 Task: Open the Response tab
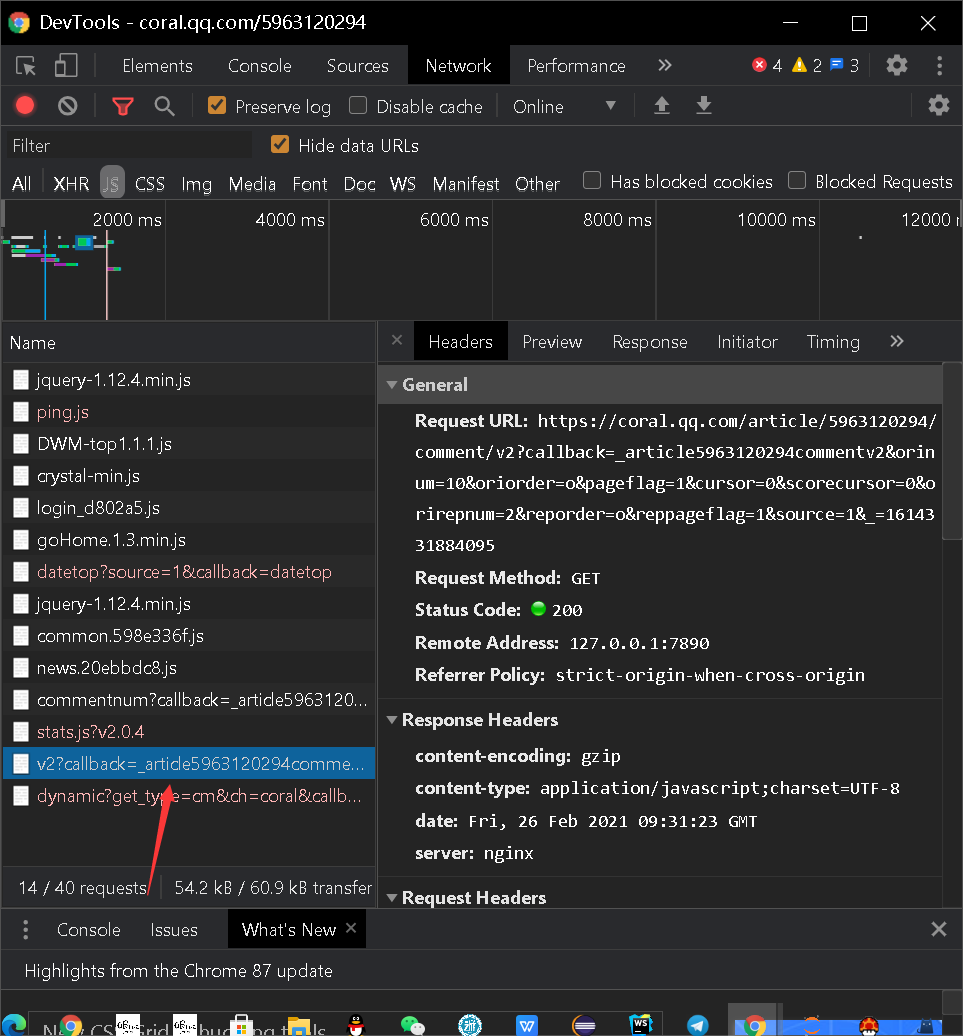pos(650,342)
